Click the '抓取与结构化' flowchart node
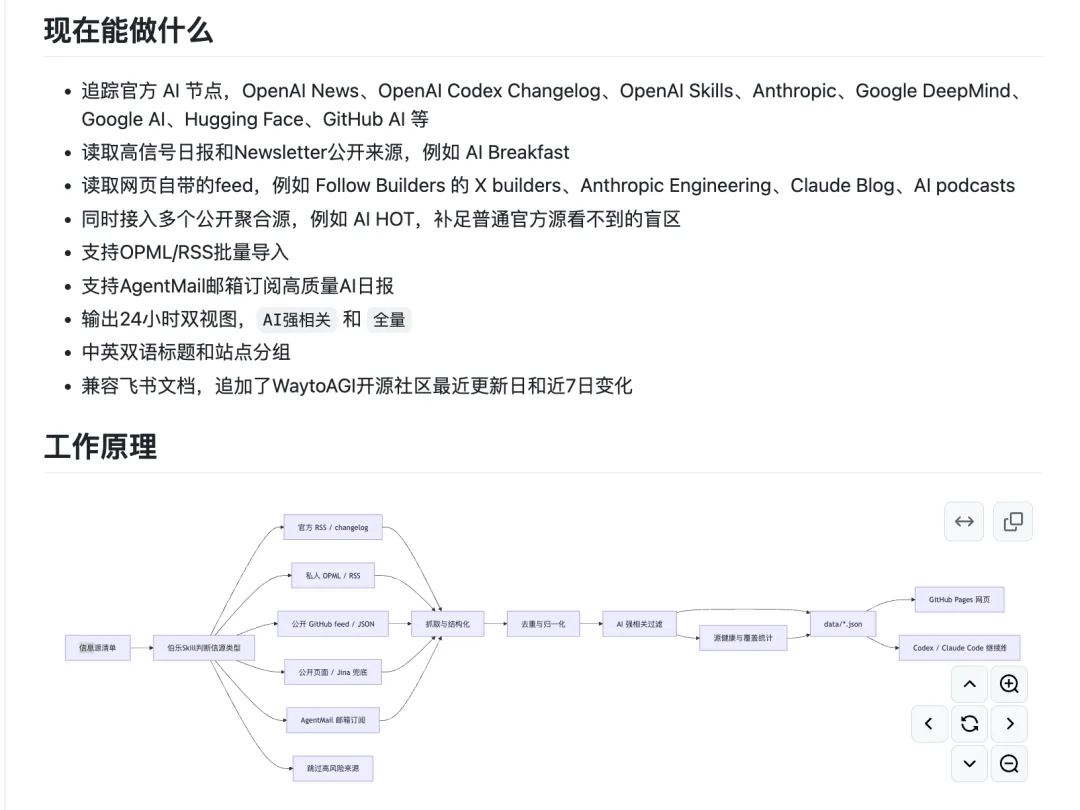 pyautogui.click(x=448, y=624)
